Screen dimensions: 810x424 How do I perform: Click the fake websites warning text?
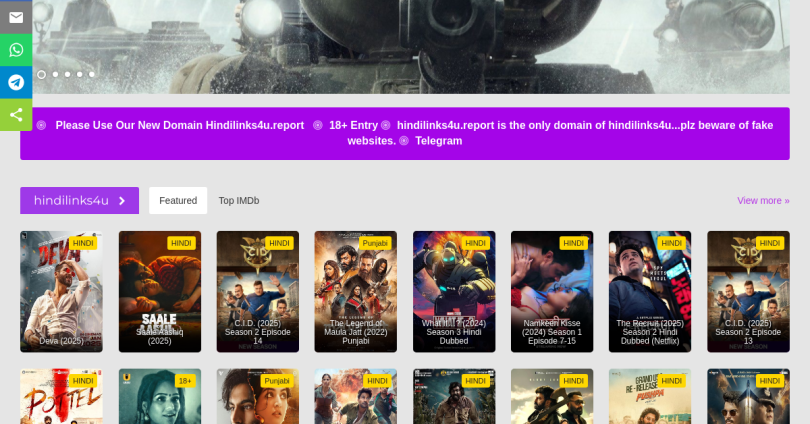click(559, 133)
